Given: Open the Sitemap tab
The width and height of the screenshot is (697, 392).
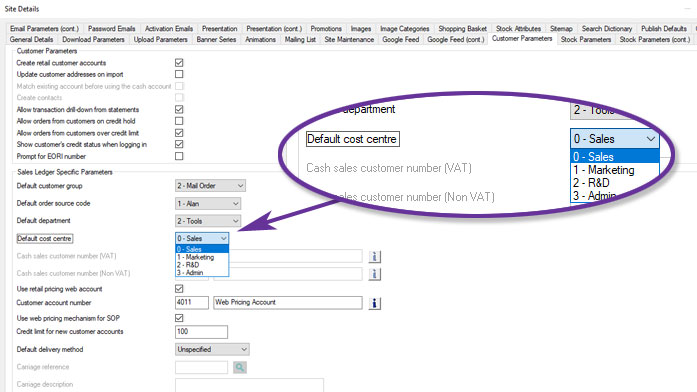Looking at the screenshot, I should pos(561,28).
